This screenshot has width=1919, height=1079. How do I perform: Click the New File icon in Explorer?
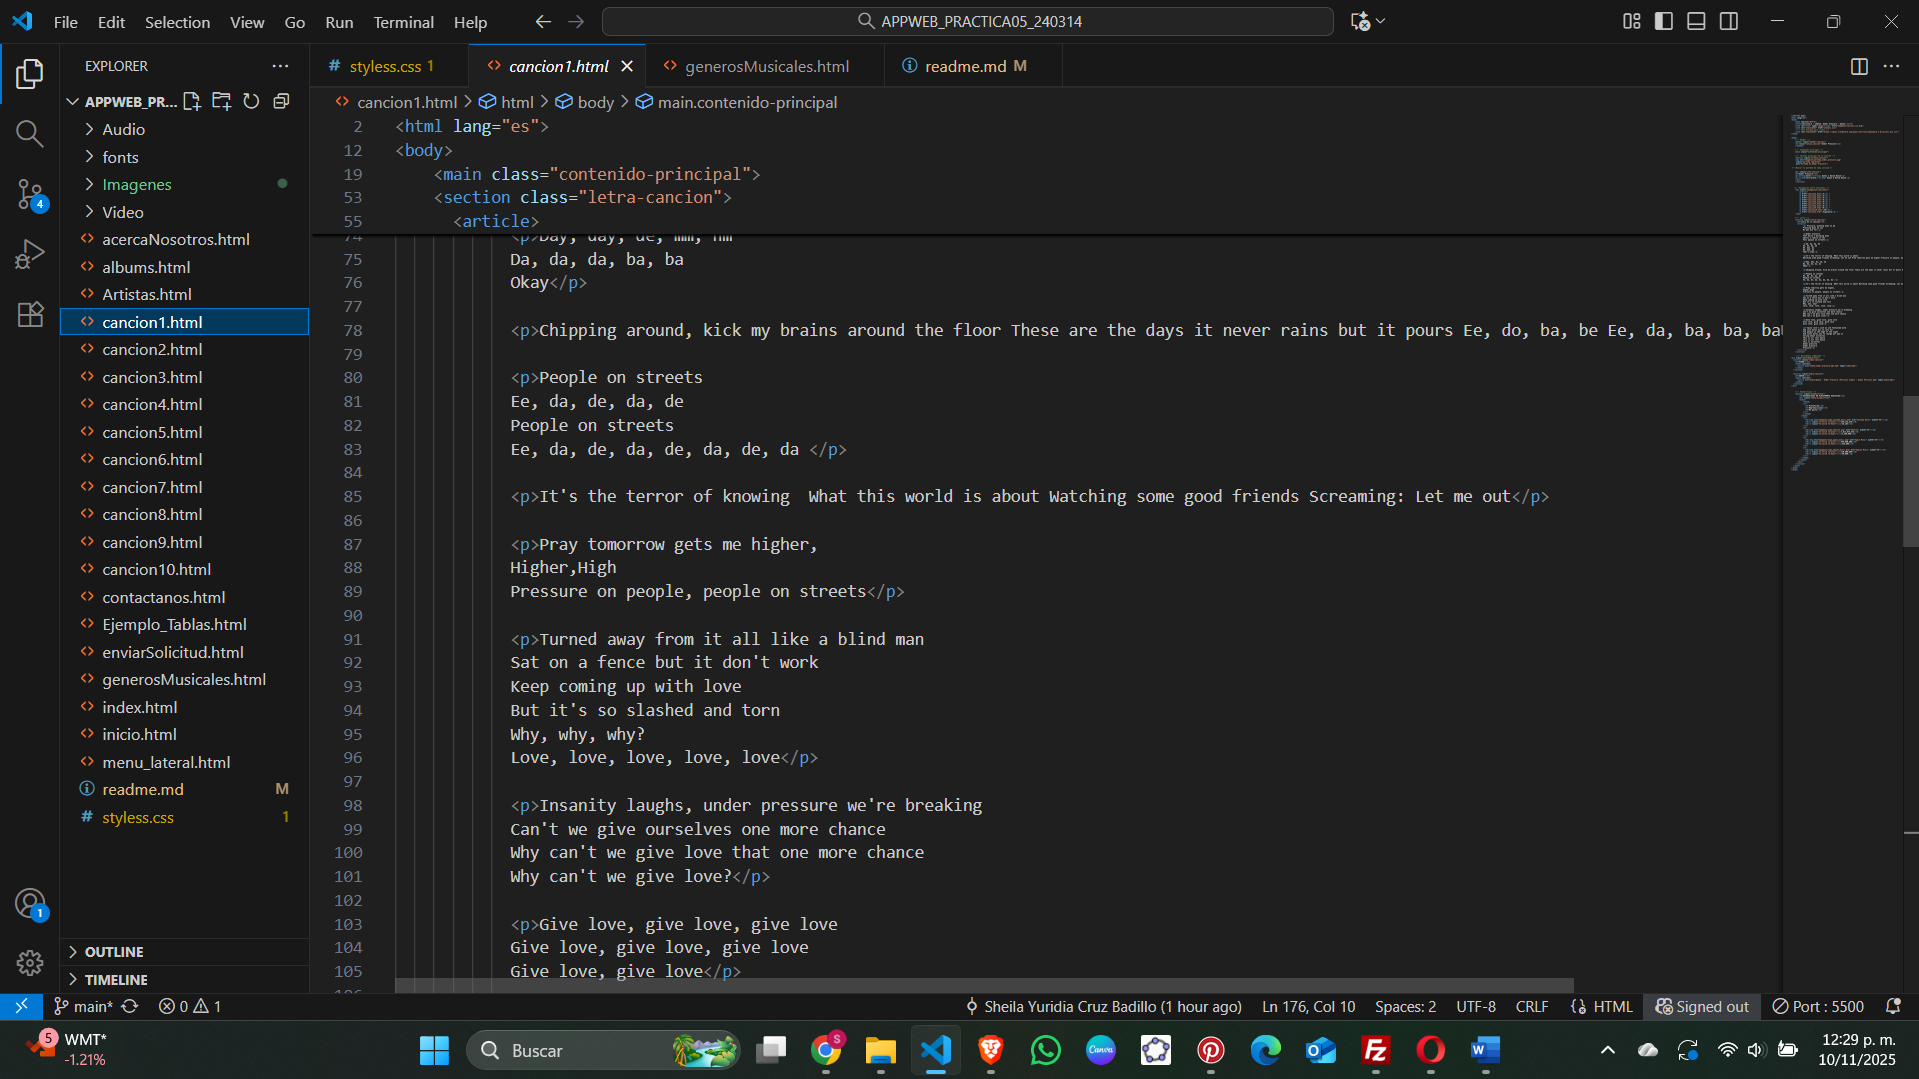(192, 101)
